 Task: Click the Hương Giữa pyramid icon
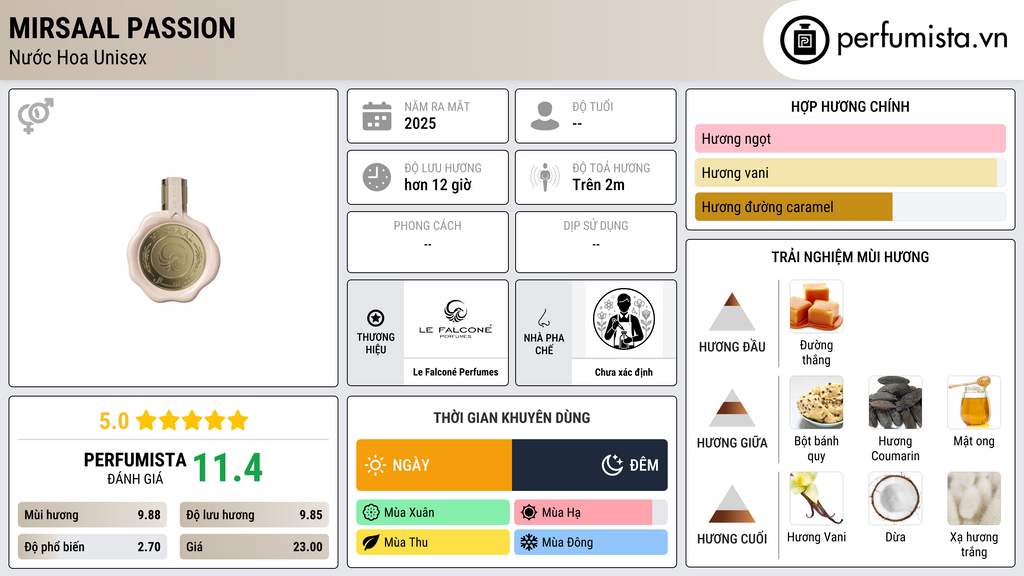coord(732,408)
